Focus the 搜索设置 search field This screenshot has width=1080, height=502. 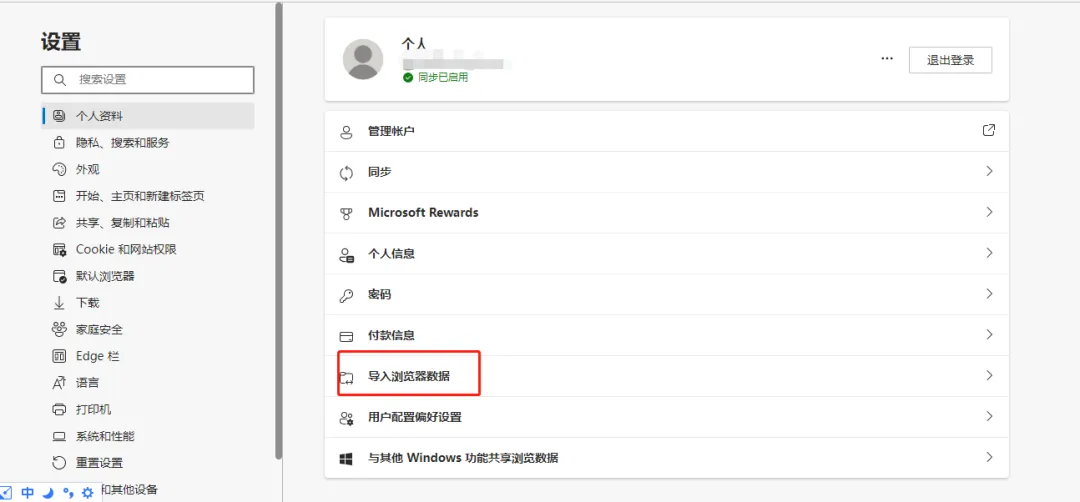point(147,80)
